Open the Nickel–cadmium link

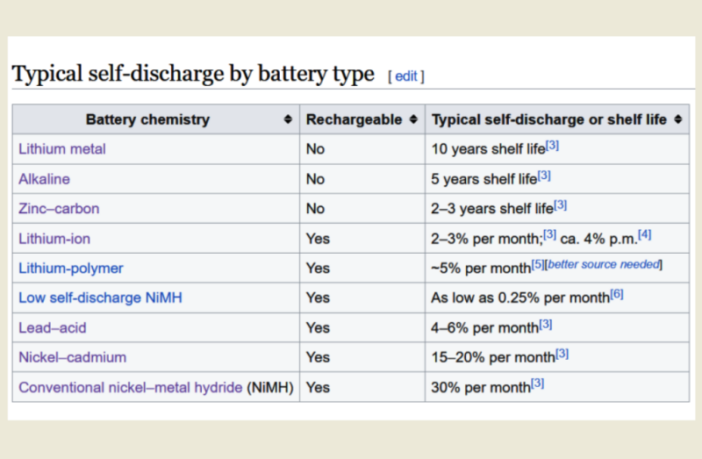(73, 357)
